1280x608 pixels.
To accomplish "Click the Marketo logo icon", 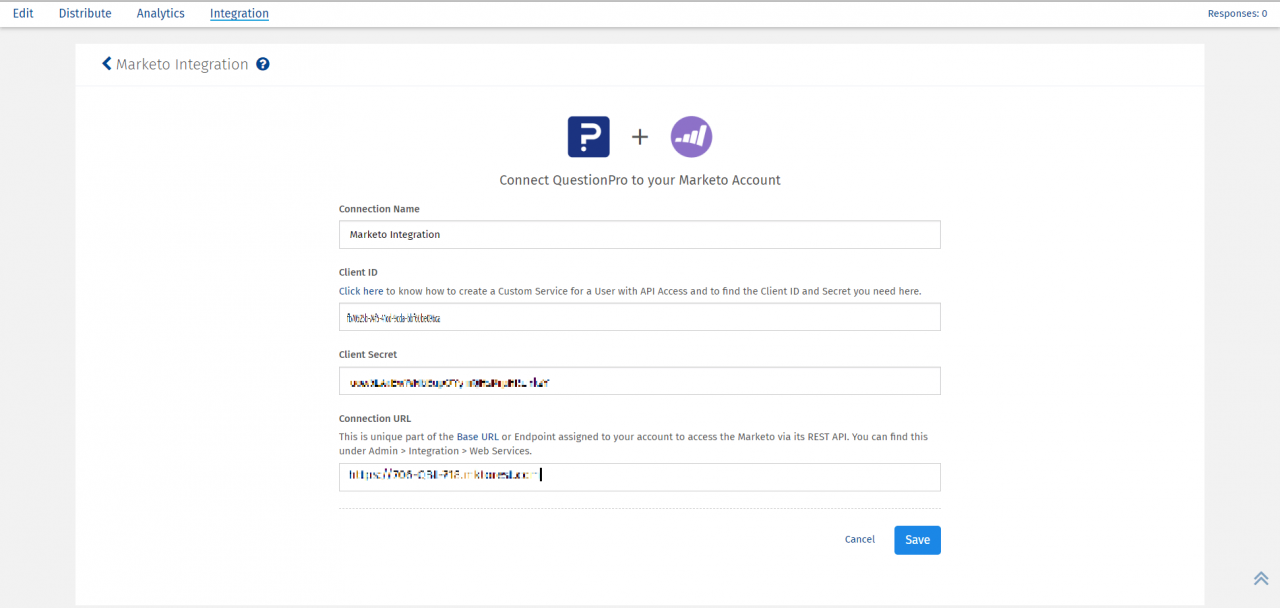I will (691, 136).
